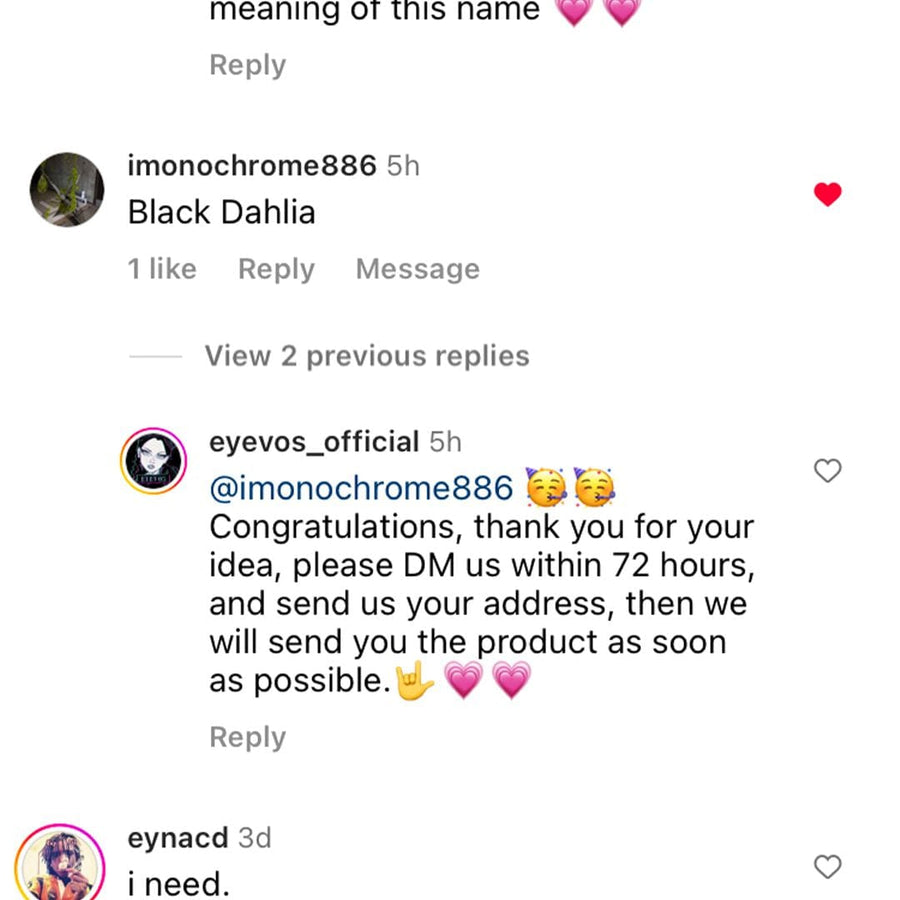The image size is (900, 900).
Task: Like eynacd's 'i need.' comment
Action: (x=827, y=867)
